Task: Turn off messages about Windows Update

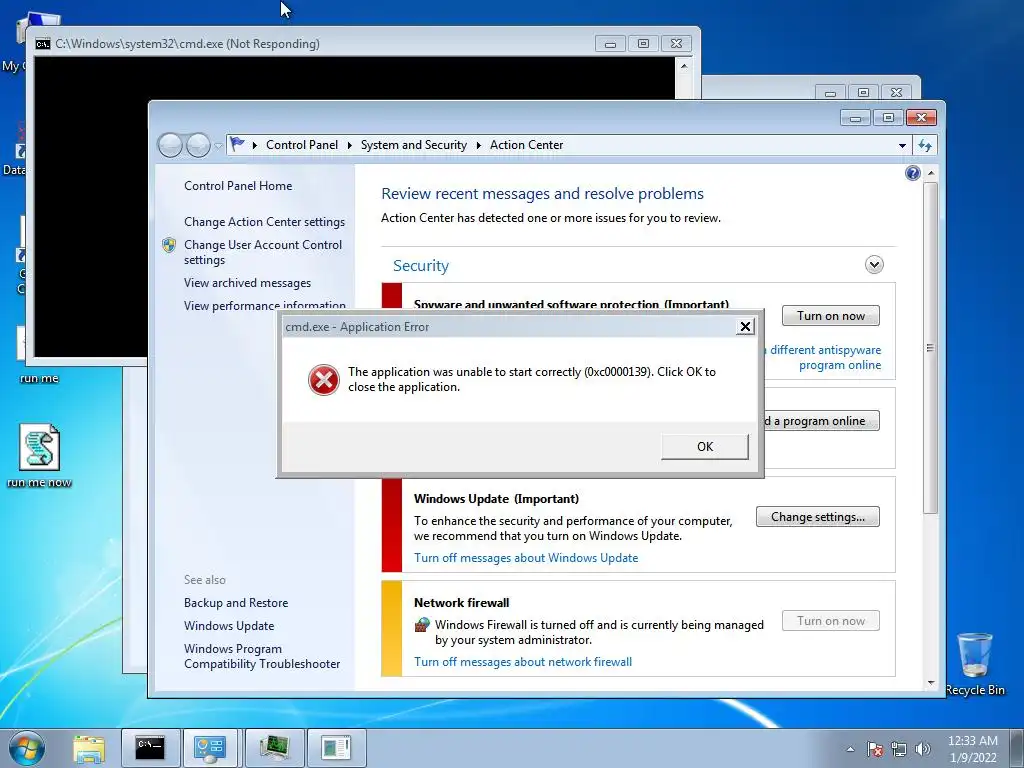Action: tap(526, 558)
